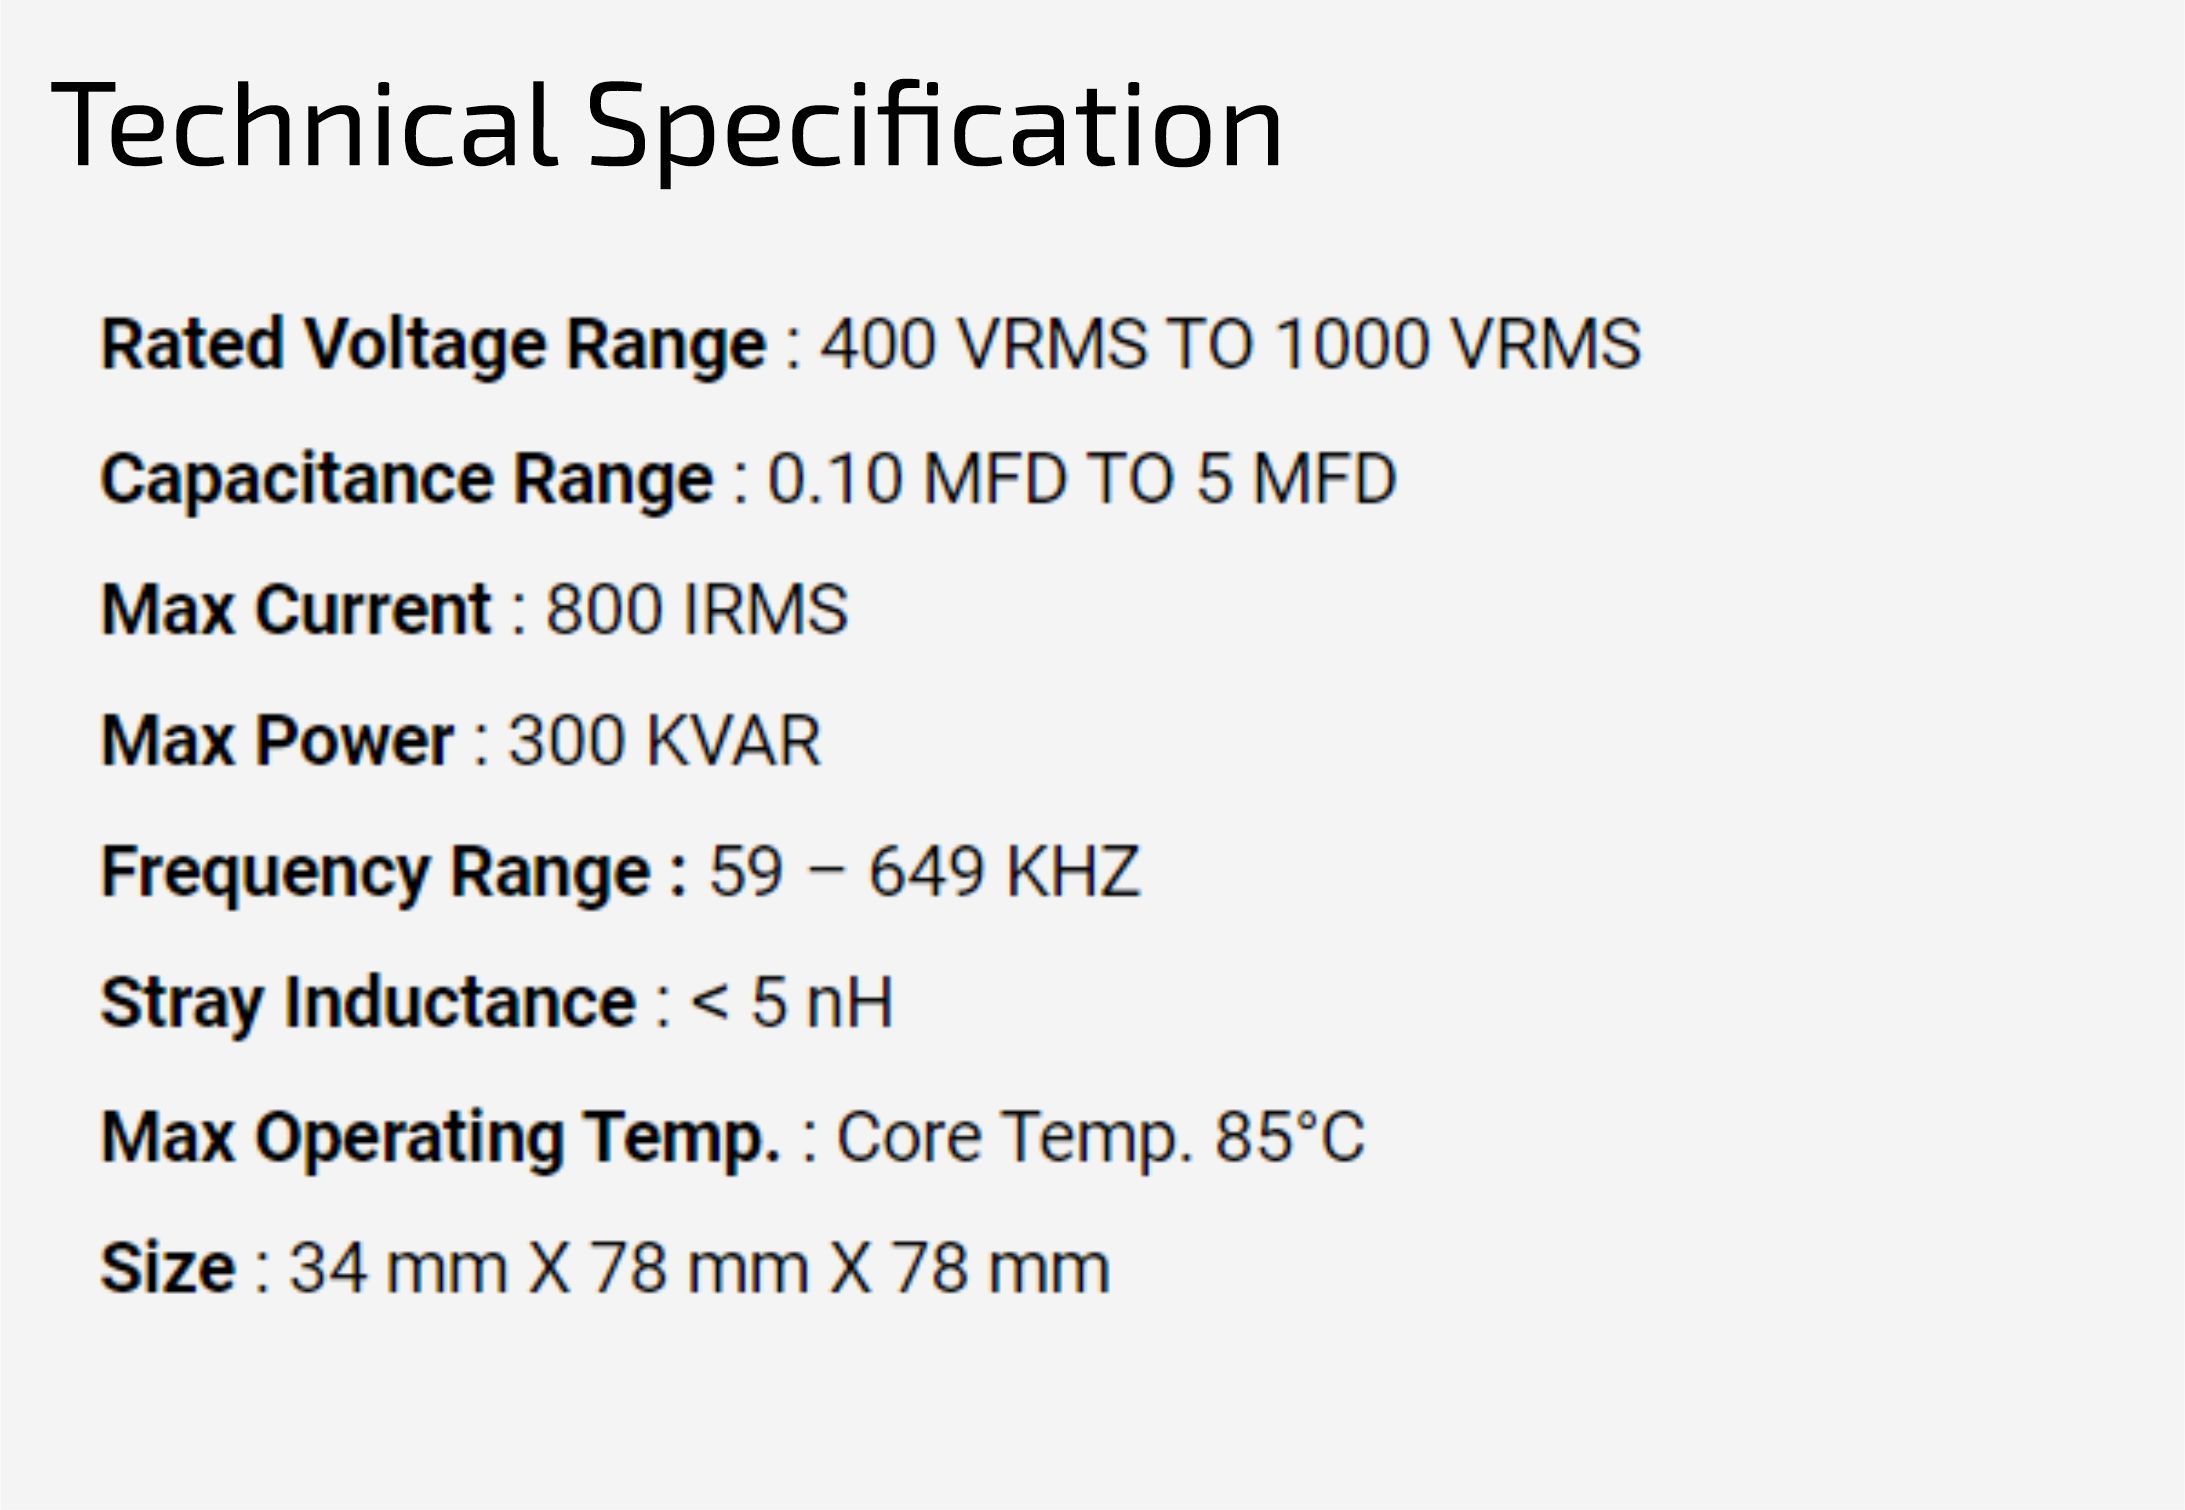Viewport: 2185px width, 1510px height.
Task: Select the Stray Inductance label
Action: click(x=368, y=1004)
